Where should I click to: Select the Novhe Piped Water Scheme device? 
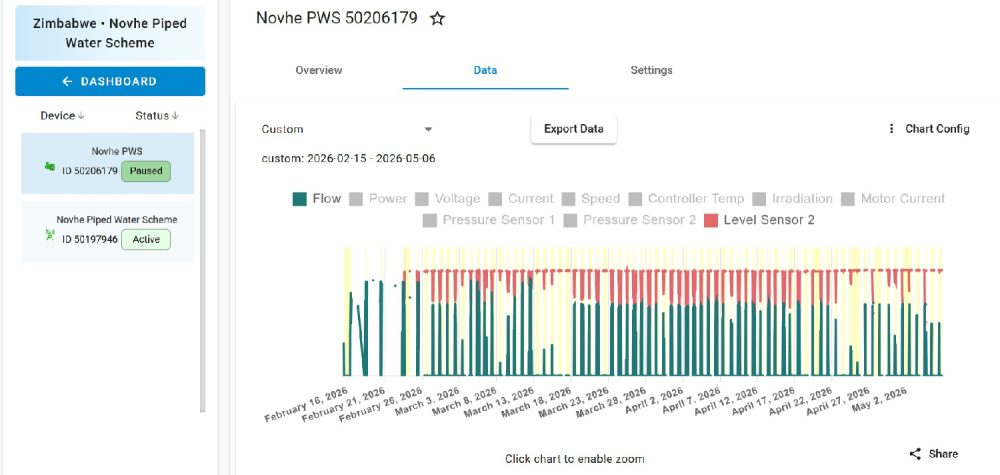107,232
